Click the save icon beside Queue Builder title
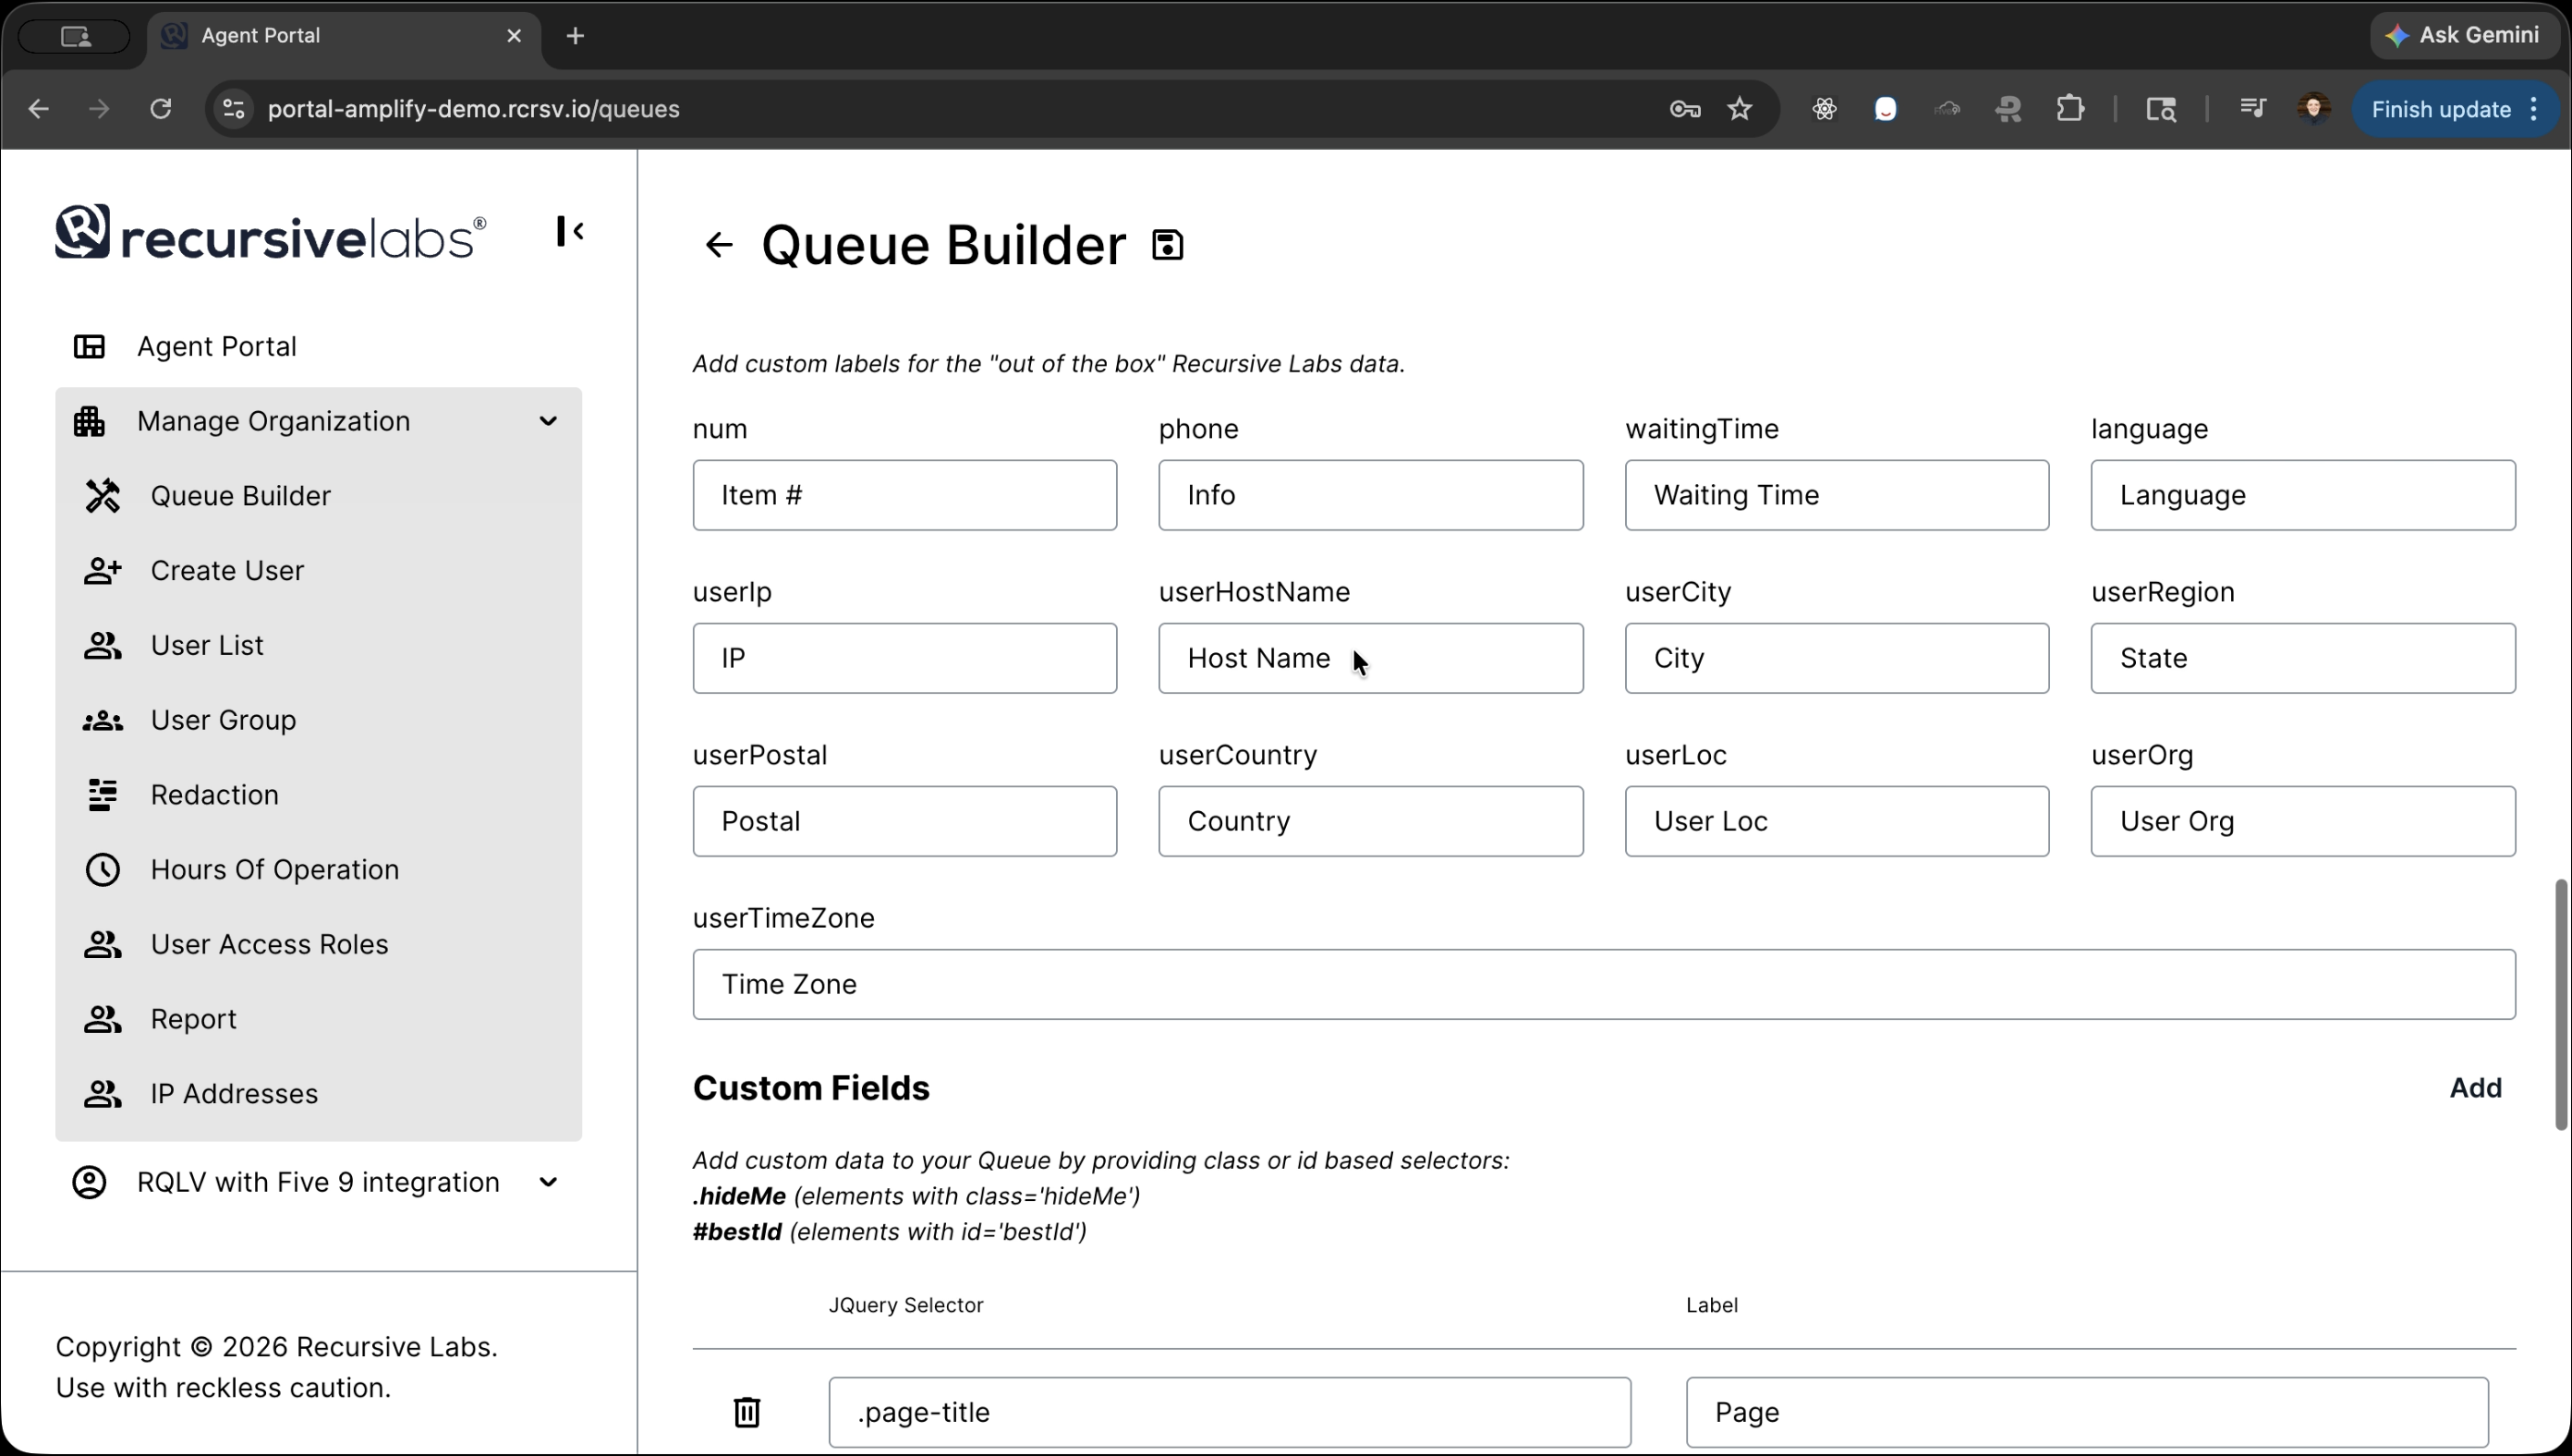2572x1456 pixels. tap(1168, 243)
